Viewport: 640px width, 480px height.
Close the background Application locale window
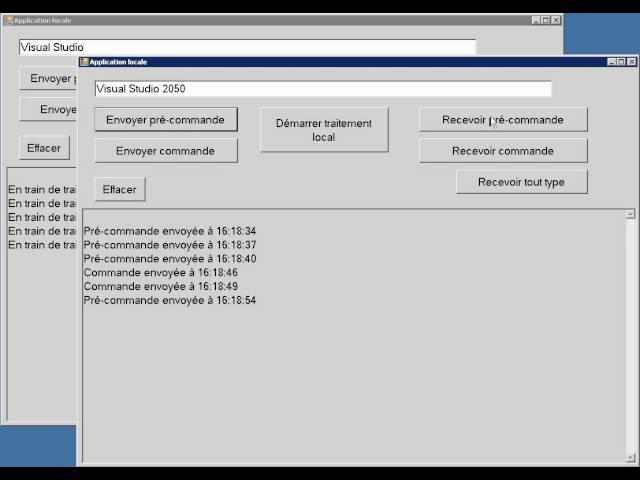(x=556, y=20)
